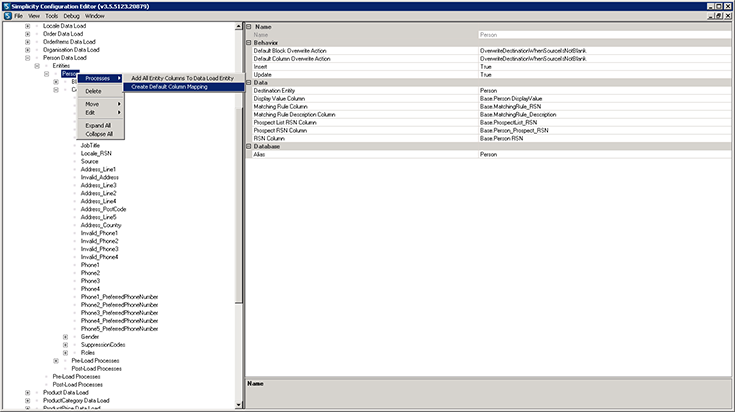The width and height of the screenshot is (735, 412).
Task: Minimize the inner document window
Action: coord(712,16)
